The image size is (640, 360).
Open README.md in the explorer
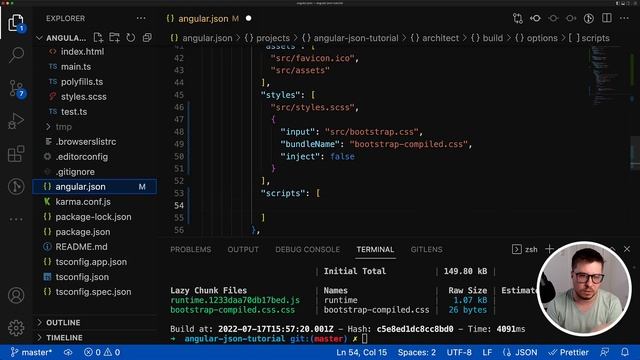click(x=81, y=247)
